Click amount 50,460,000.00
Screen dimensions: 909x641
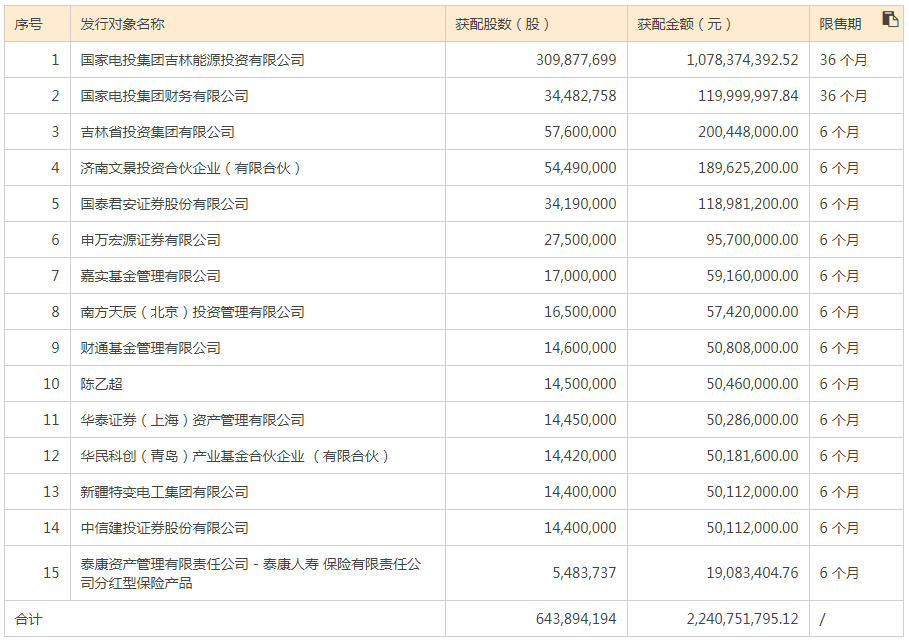point(752,384)
